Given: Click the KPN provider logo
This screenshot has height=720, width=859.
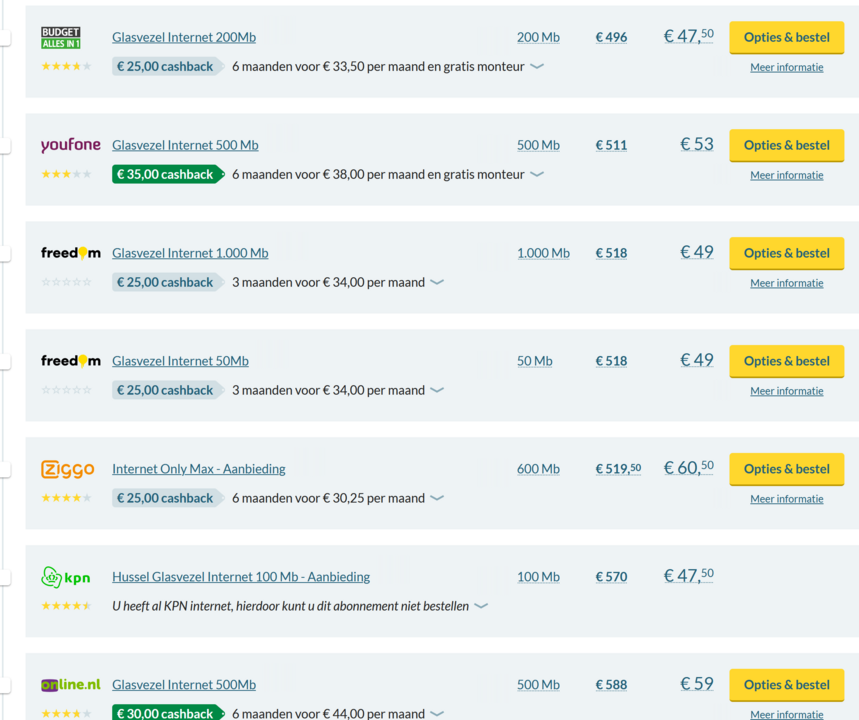Looking at the screenshot, I should 66,577.
